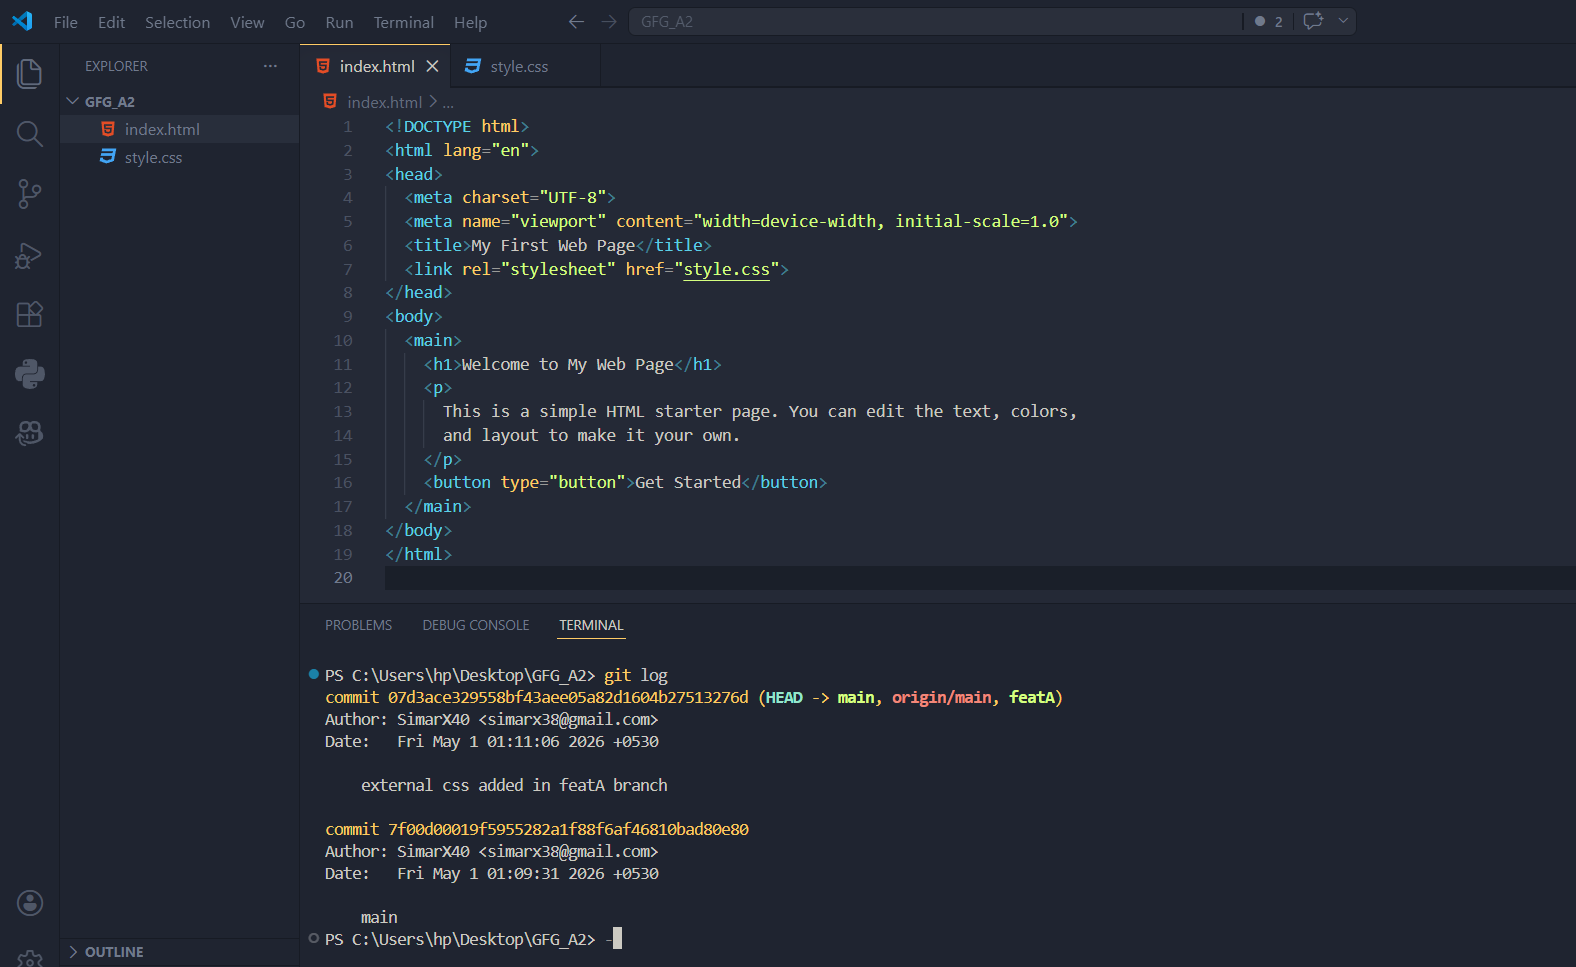Viewport: 1576px width, 967px height.
Task: Click the EXPLORER panel title
Action: pyautogui.click(x=116, y=66)
